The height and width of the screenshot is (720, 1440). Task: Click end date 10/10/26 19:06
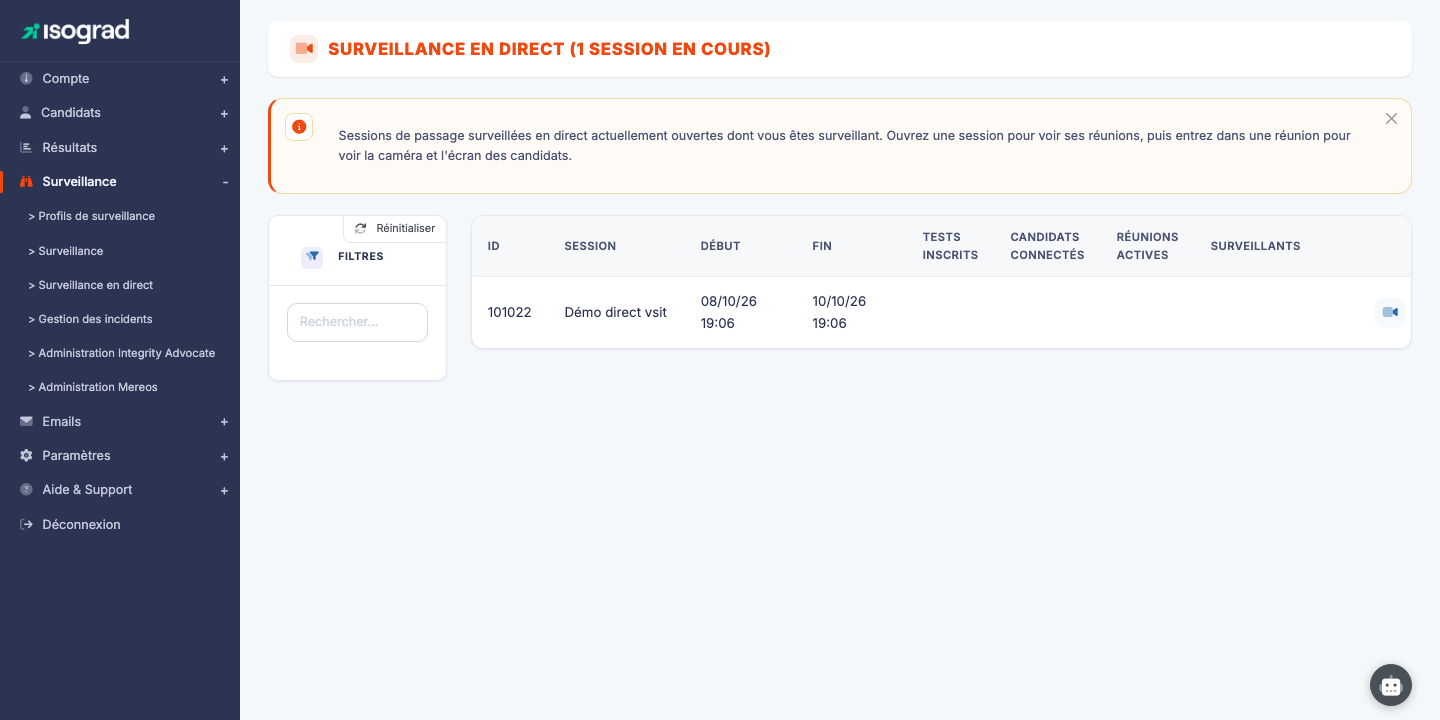[x=840, y=312]
